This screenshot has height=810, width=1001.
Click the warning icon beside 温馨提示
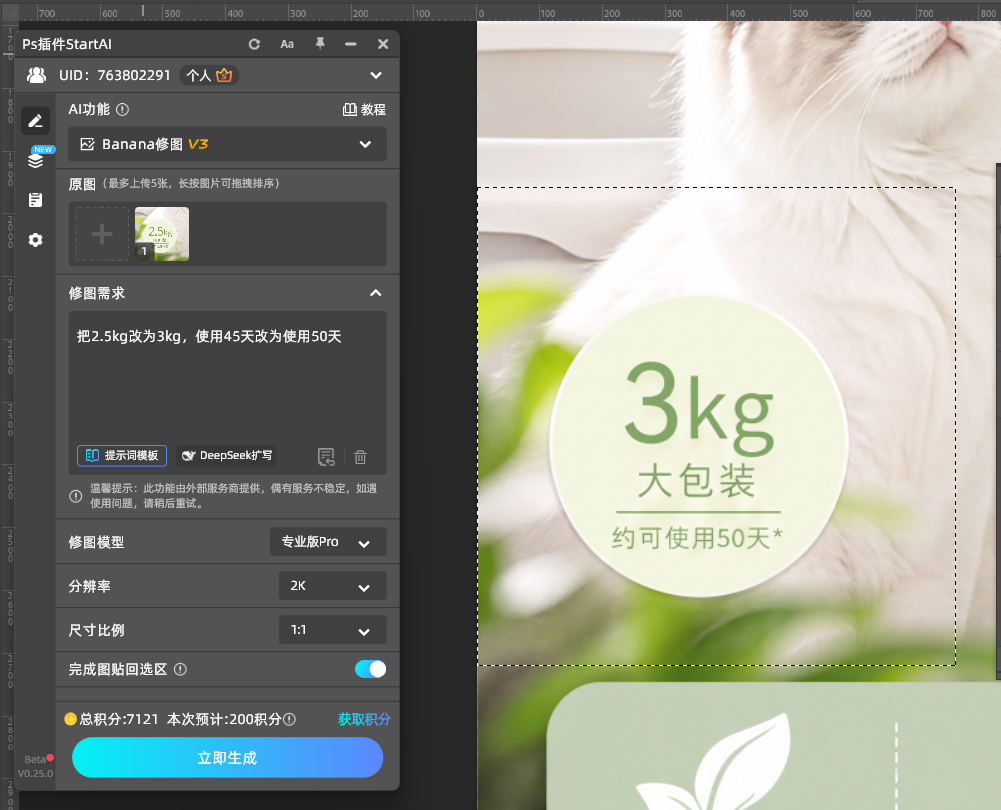tap(75, 496)
